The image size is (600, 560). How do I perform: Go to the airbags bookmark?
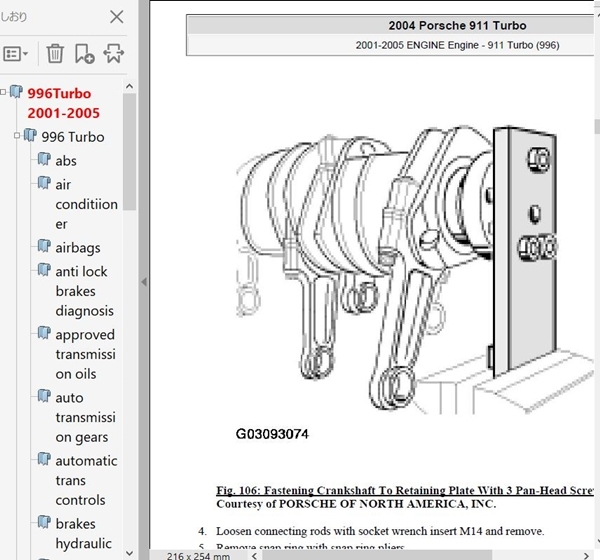click(x=78, y=248)
